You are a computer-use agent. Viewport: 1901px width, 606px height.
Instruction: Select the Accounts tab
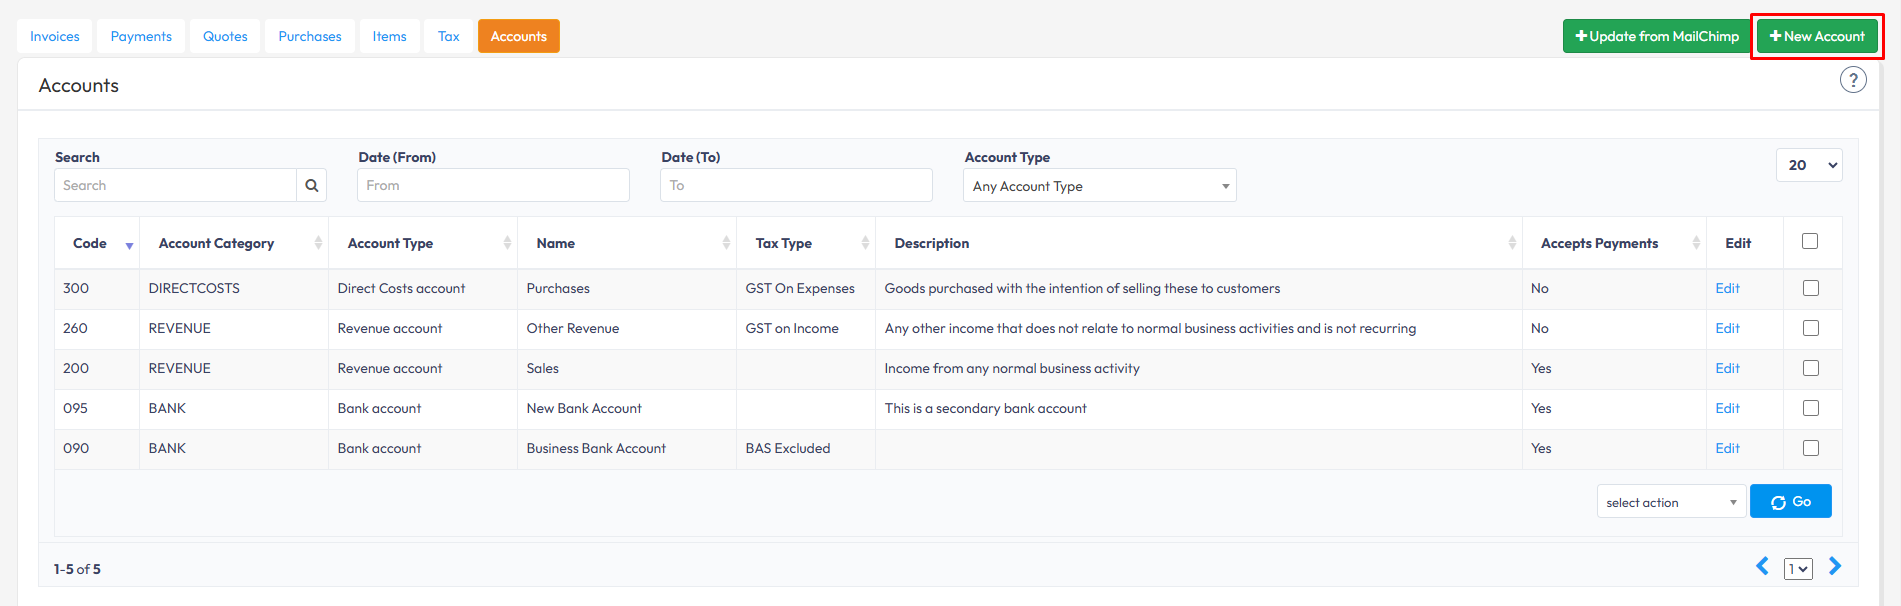pos(519,36)
